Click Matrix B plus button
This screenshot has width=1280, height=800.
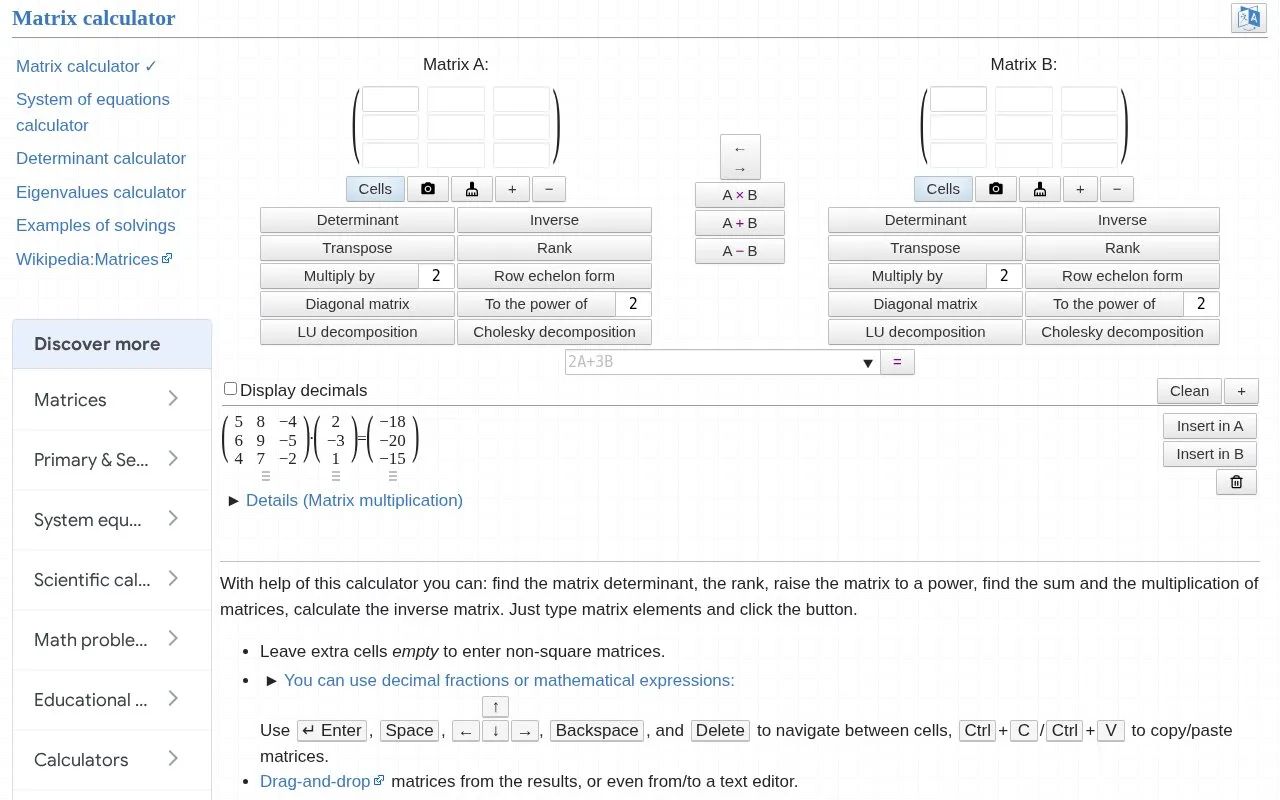[1080, 189]
